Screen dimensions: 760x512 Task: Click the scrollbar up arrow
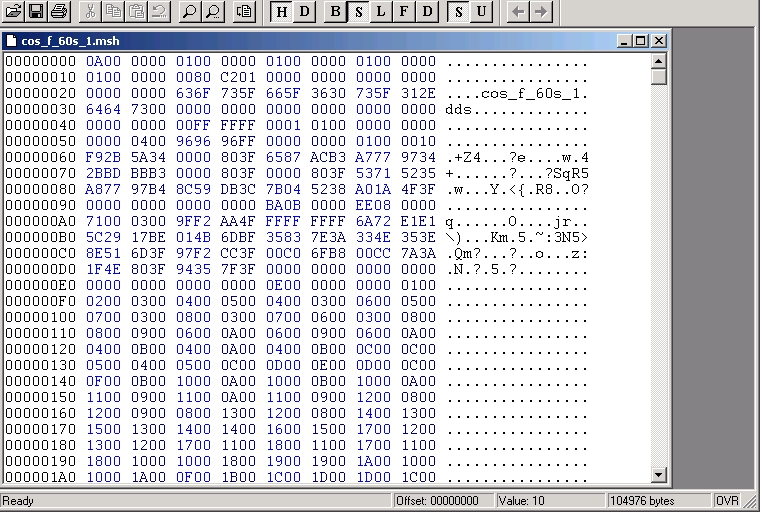(659, 61)
